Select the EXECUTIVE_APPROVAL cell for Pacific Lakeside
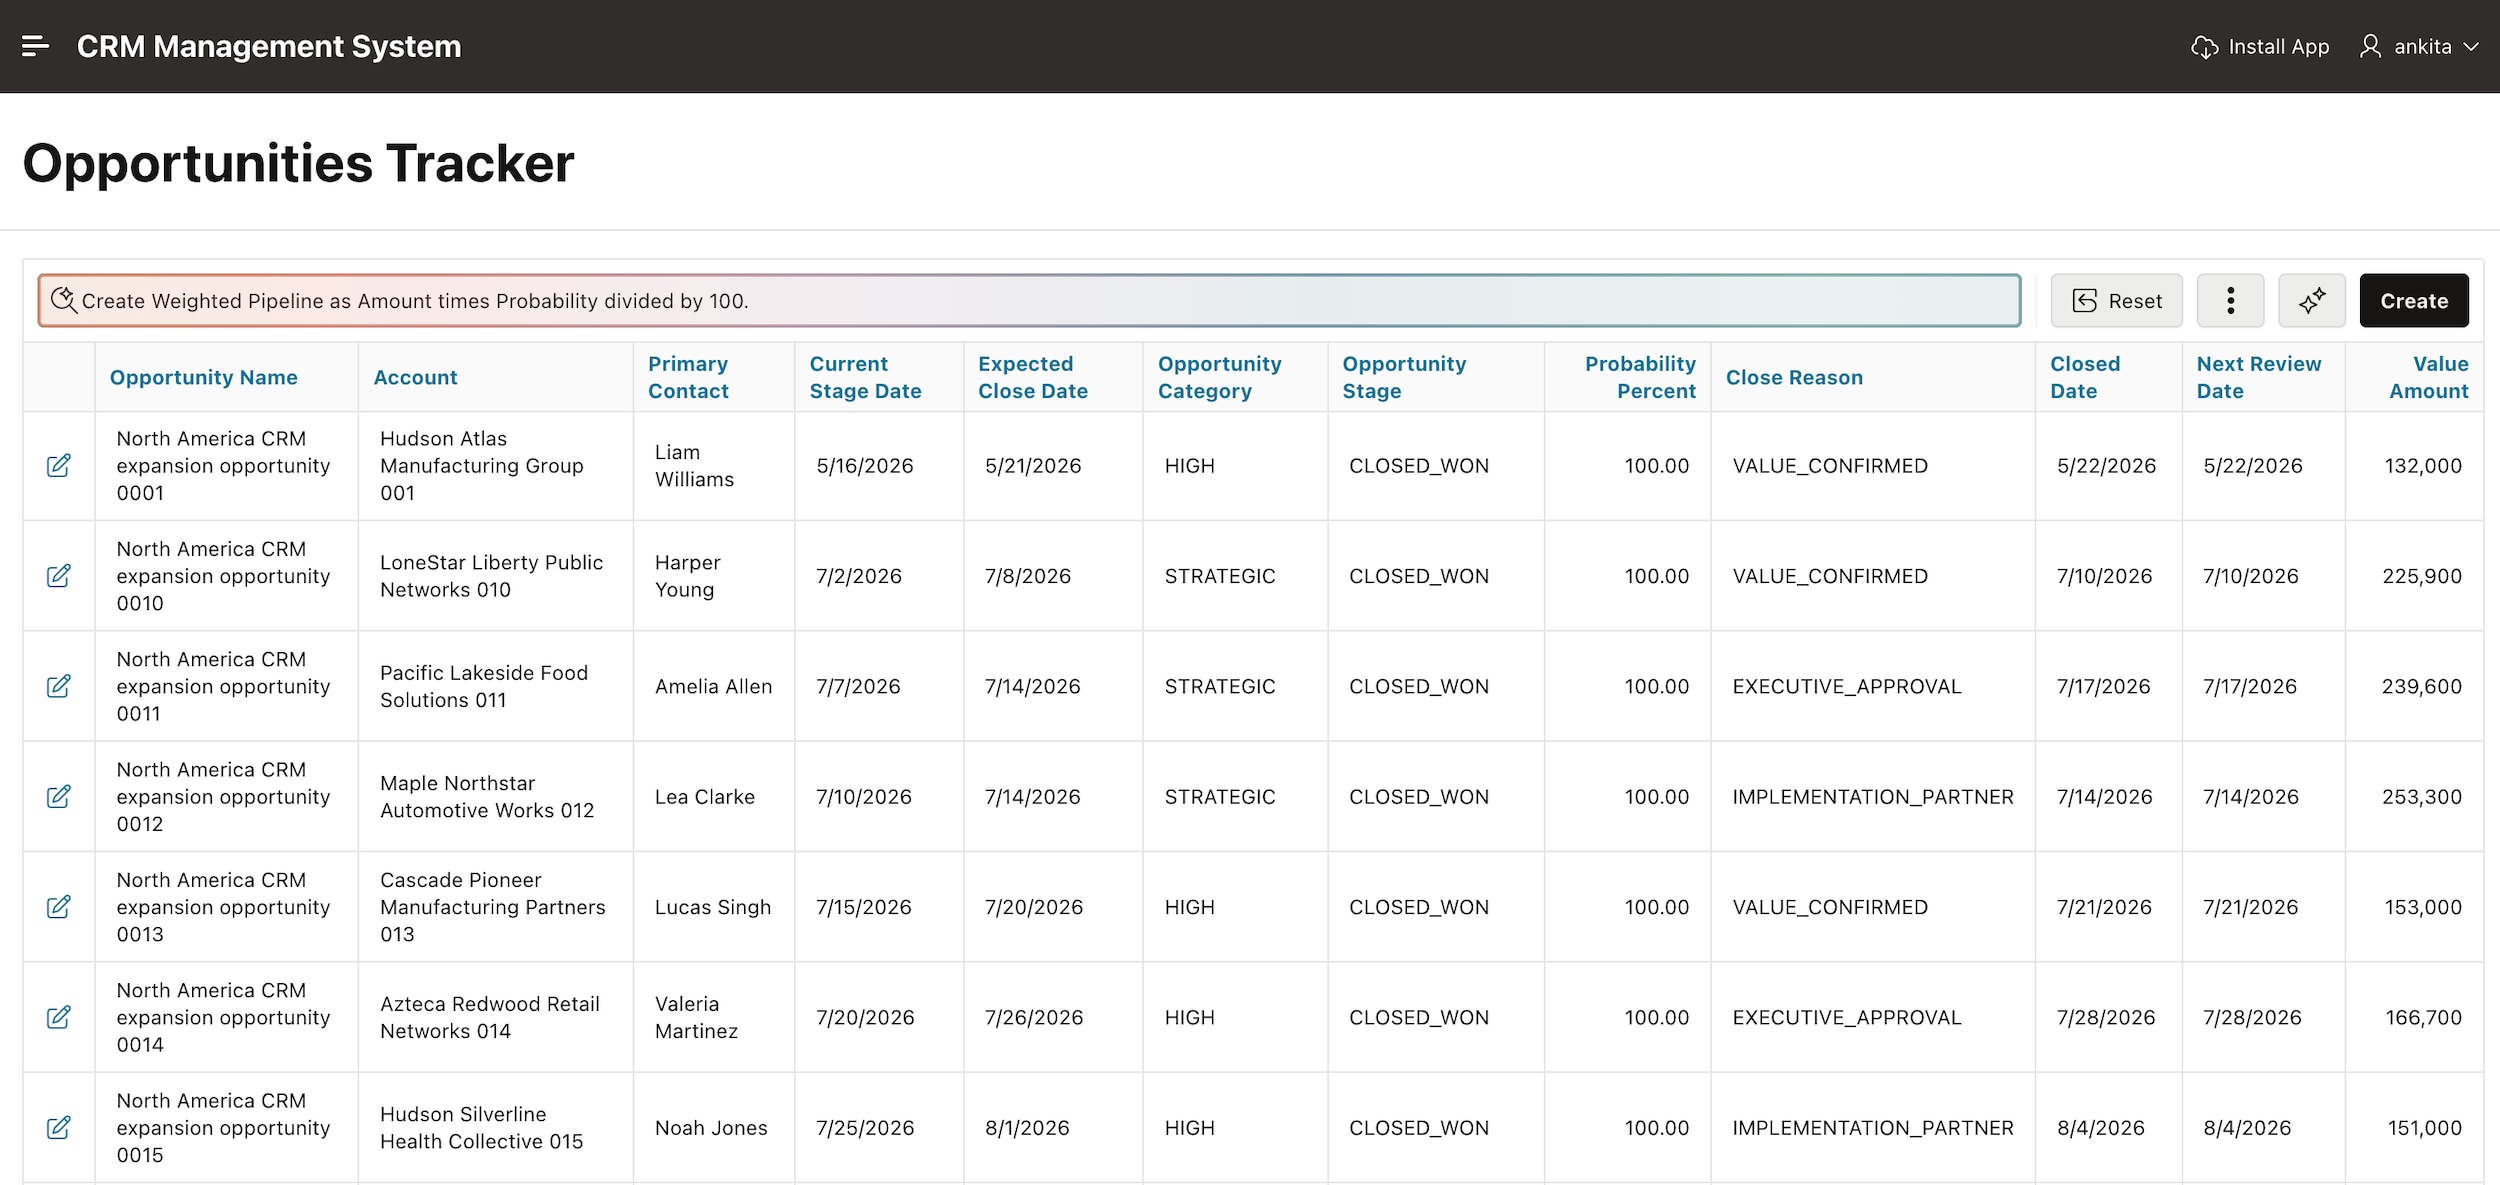The image size is (2500, 1185). click(1872, 686)
